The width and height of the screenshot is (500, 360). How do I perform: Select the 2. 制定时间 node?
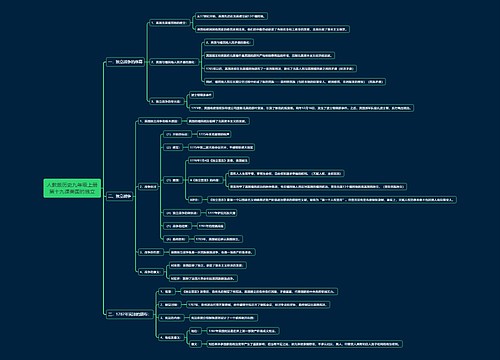(x=169, y=304)
